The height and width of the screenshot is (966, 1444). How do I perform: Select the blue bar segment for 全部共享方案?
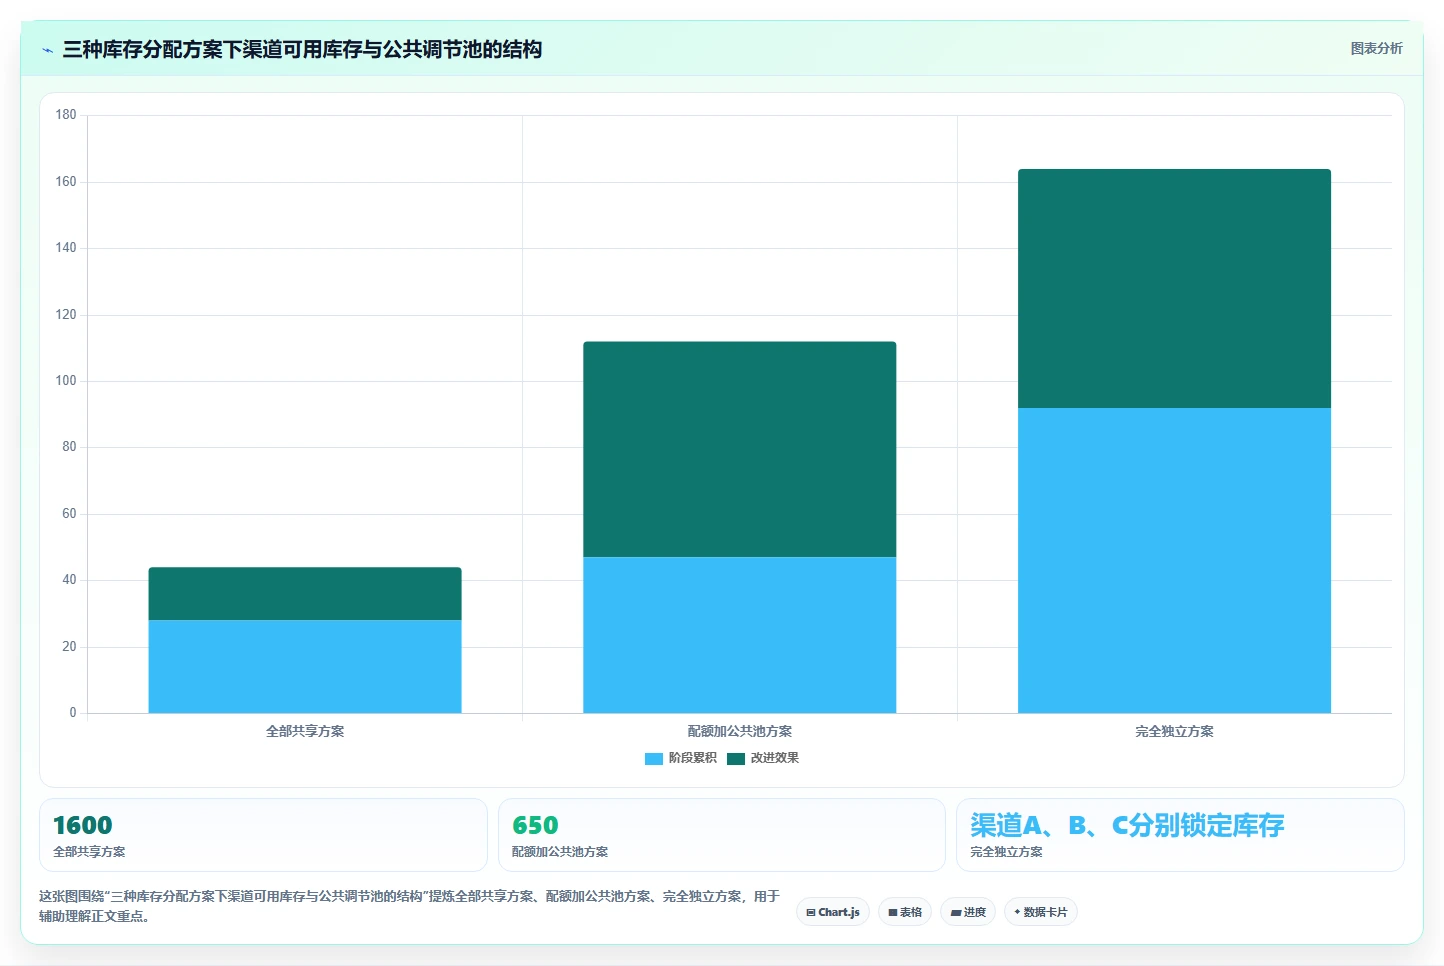coord(305,666)
